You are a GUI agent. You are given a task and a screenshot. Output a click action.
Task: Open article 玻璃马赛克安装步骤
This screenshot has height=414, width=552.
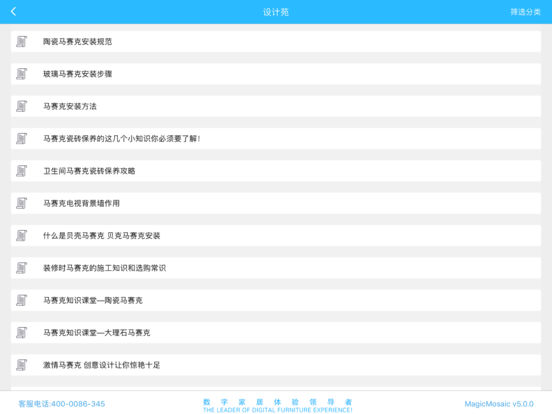point(276,74)
